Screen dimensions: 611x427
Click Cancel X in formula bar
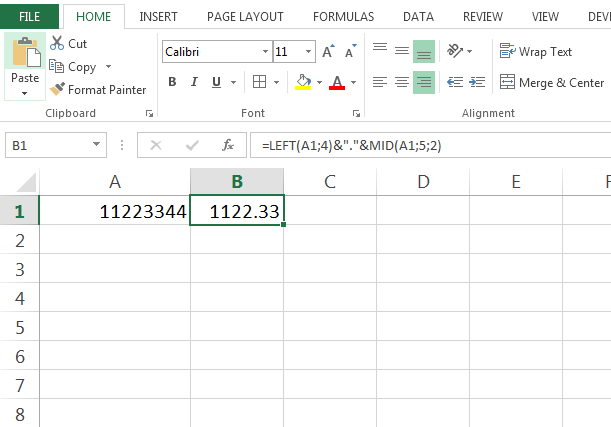[x=156, y=145]
